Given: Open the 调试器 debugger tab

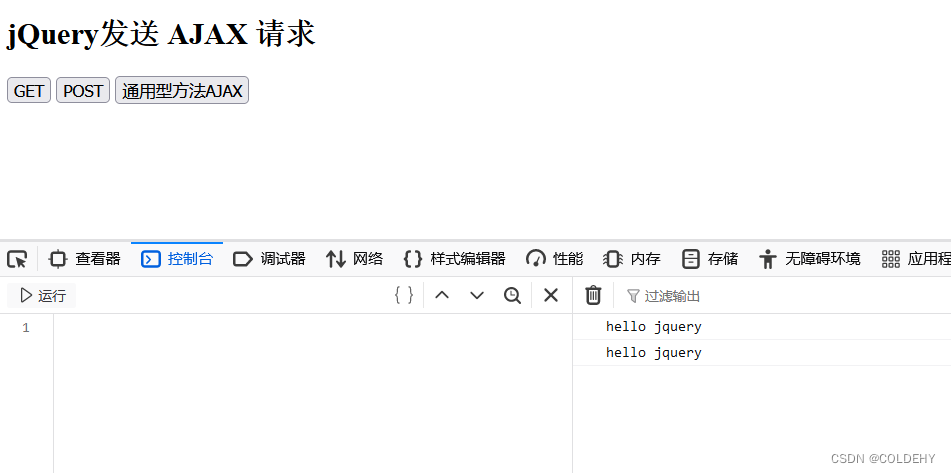Looking at the screenshot, I should [x=269, y=260].
